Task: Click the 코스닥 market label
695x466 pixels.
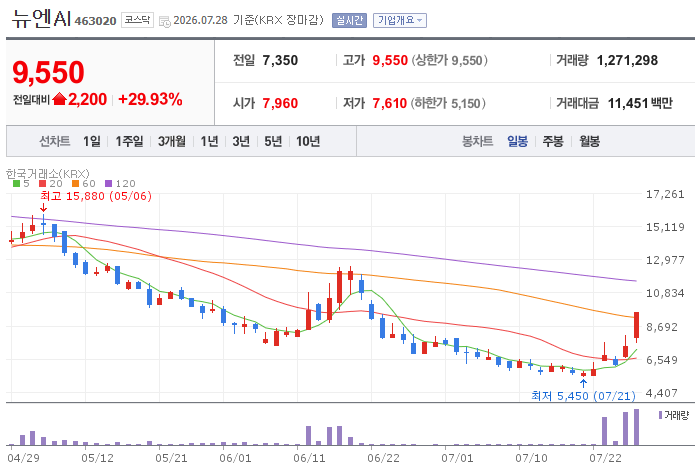Action: [x=137, y=20]
